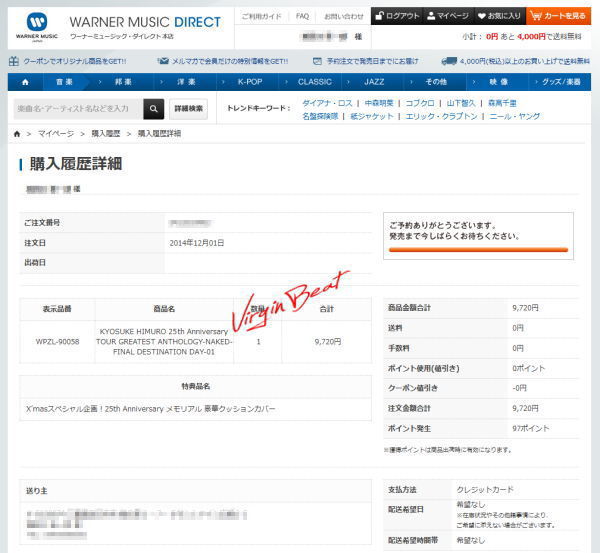The height and width of the screenshot is (553, 600).
Task: Click the エリック・クラプトン trend keyword
Action: (441, 116)
